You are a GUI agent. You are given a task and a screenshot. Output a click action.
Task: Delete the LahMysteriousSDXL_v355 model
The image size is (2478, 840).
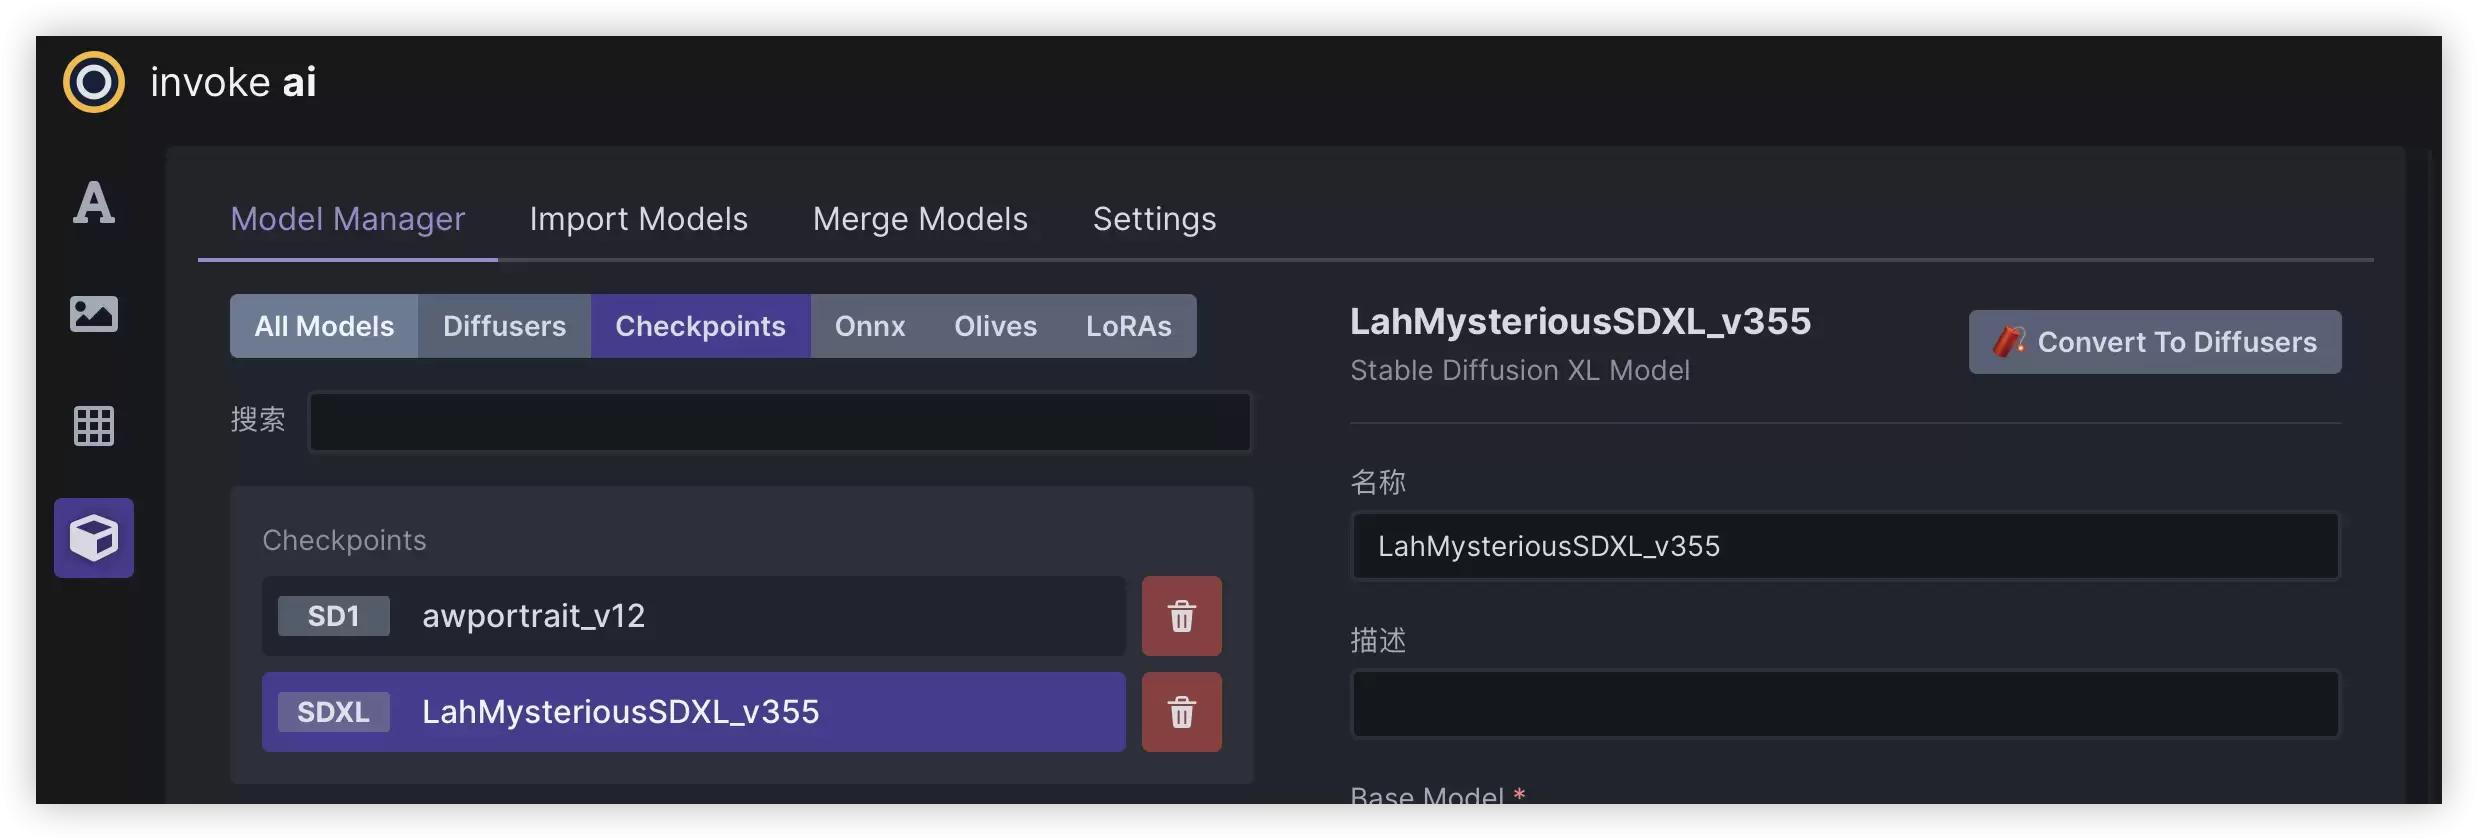pos(1182,712)
